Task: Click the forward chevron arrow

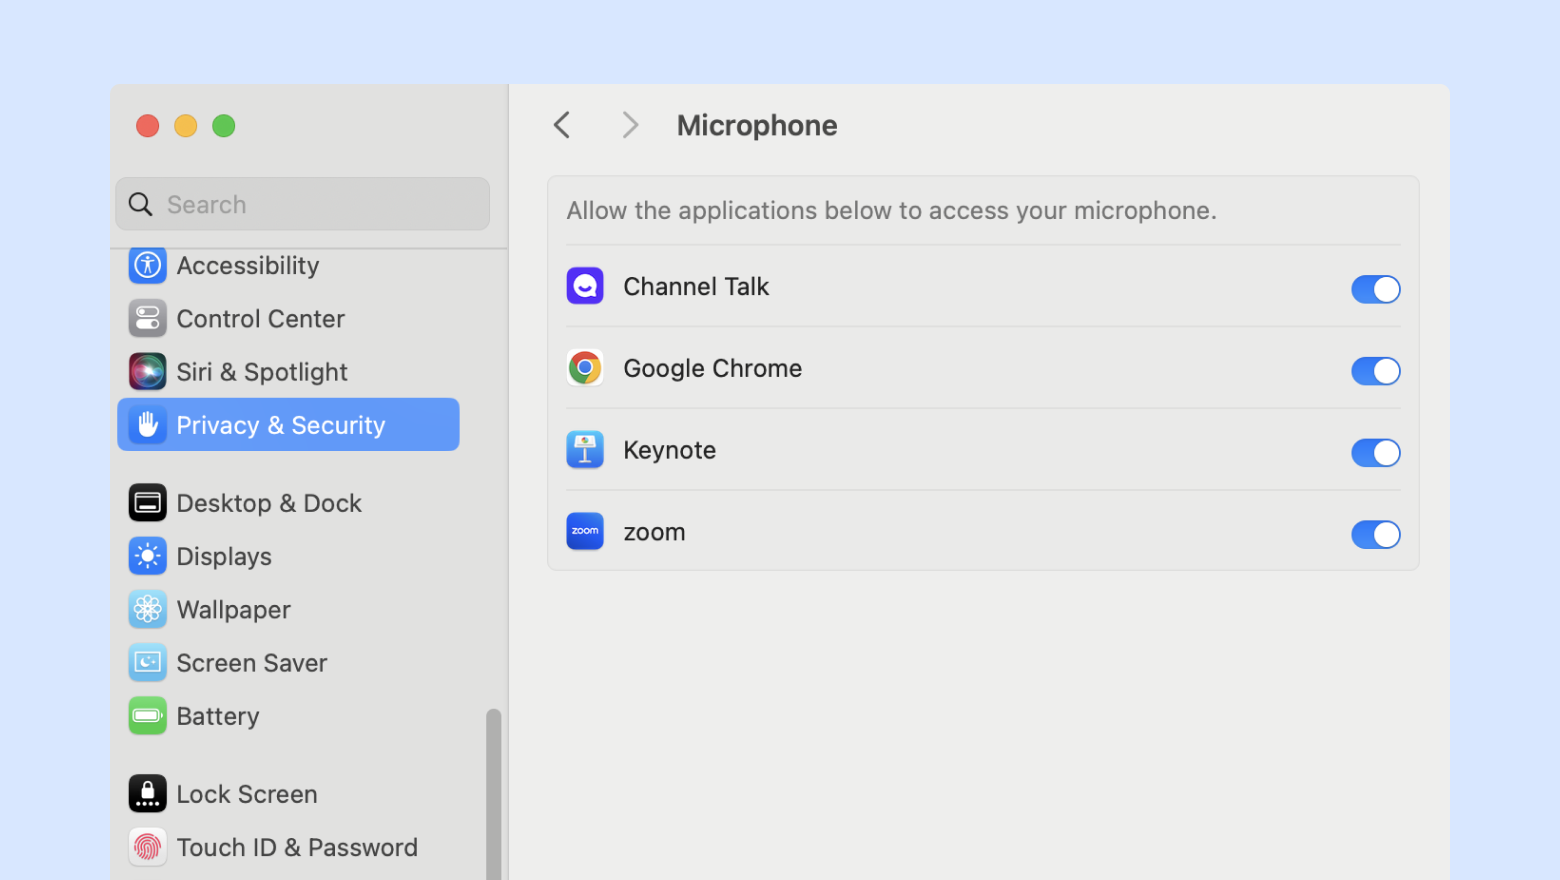Action: point(629,125)
